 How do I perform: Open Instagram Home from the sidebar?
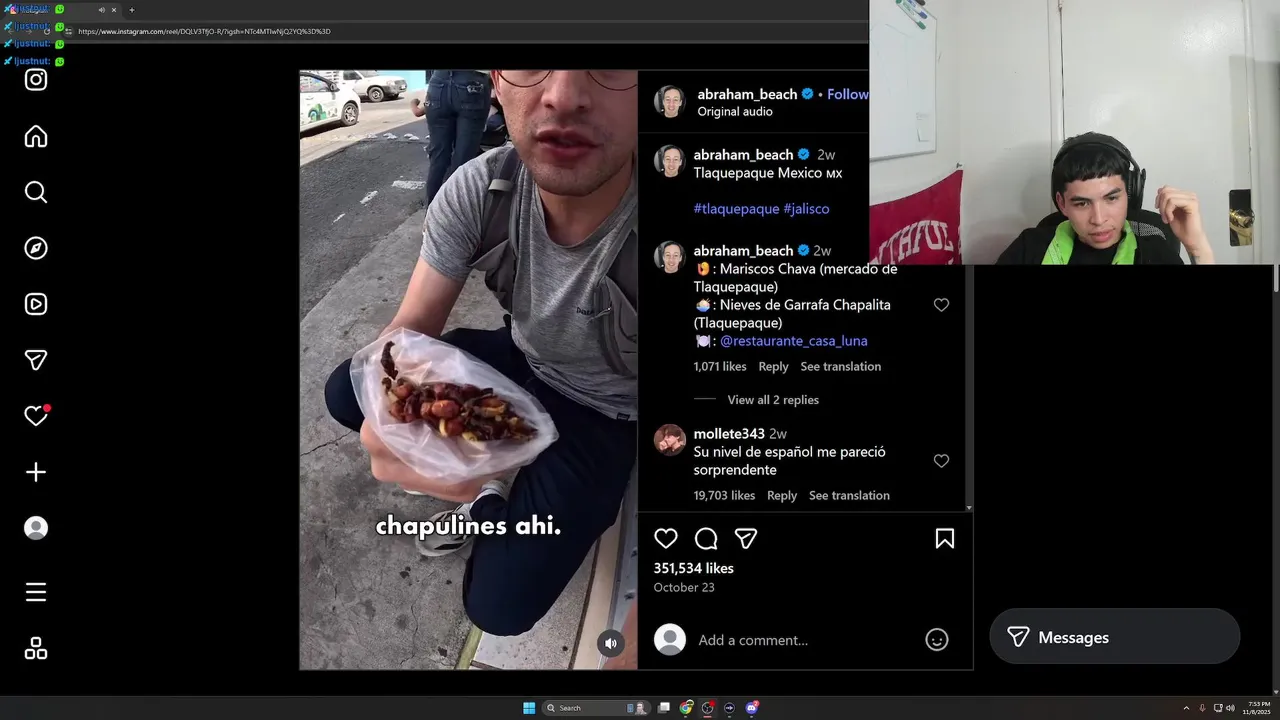tap(36, 136)
